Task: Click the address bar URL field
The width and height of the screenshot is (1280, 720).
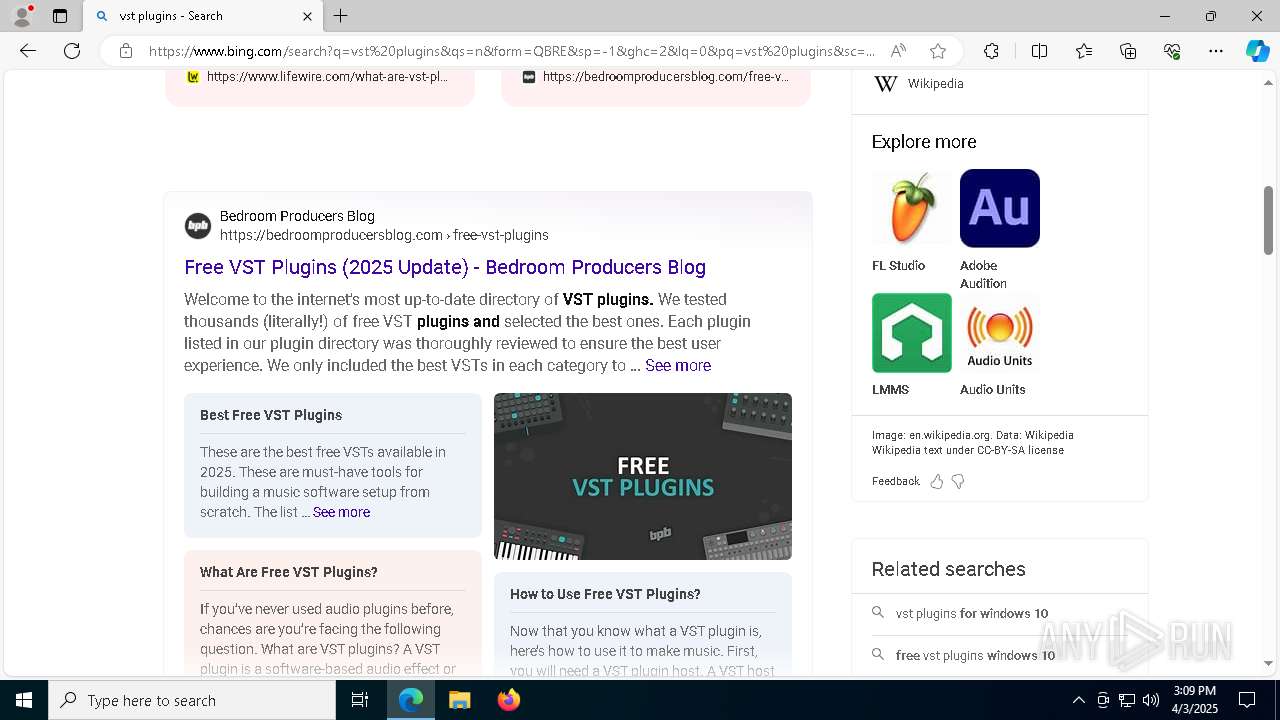Action: [511, 51]
